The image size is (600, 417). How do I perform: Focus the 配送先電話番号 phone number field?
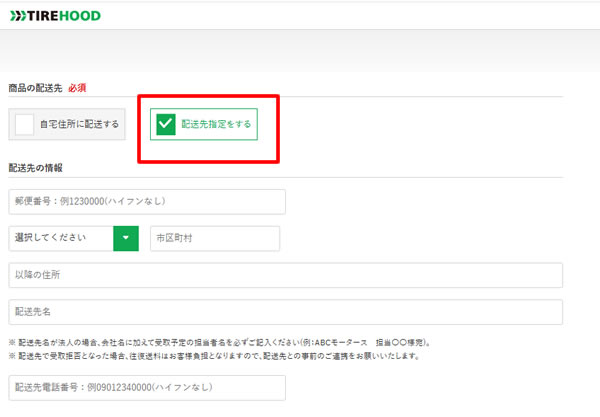click(x=147, y=387)
